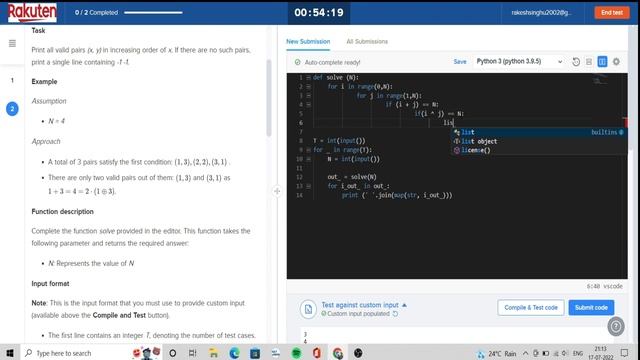Click the Auto-complete ready status
The image size is (640, 360).
coord(328,62)
